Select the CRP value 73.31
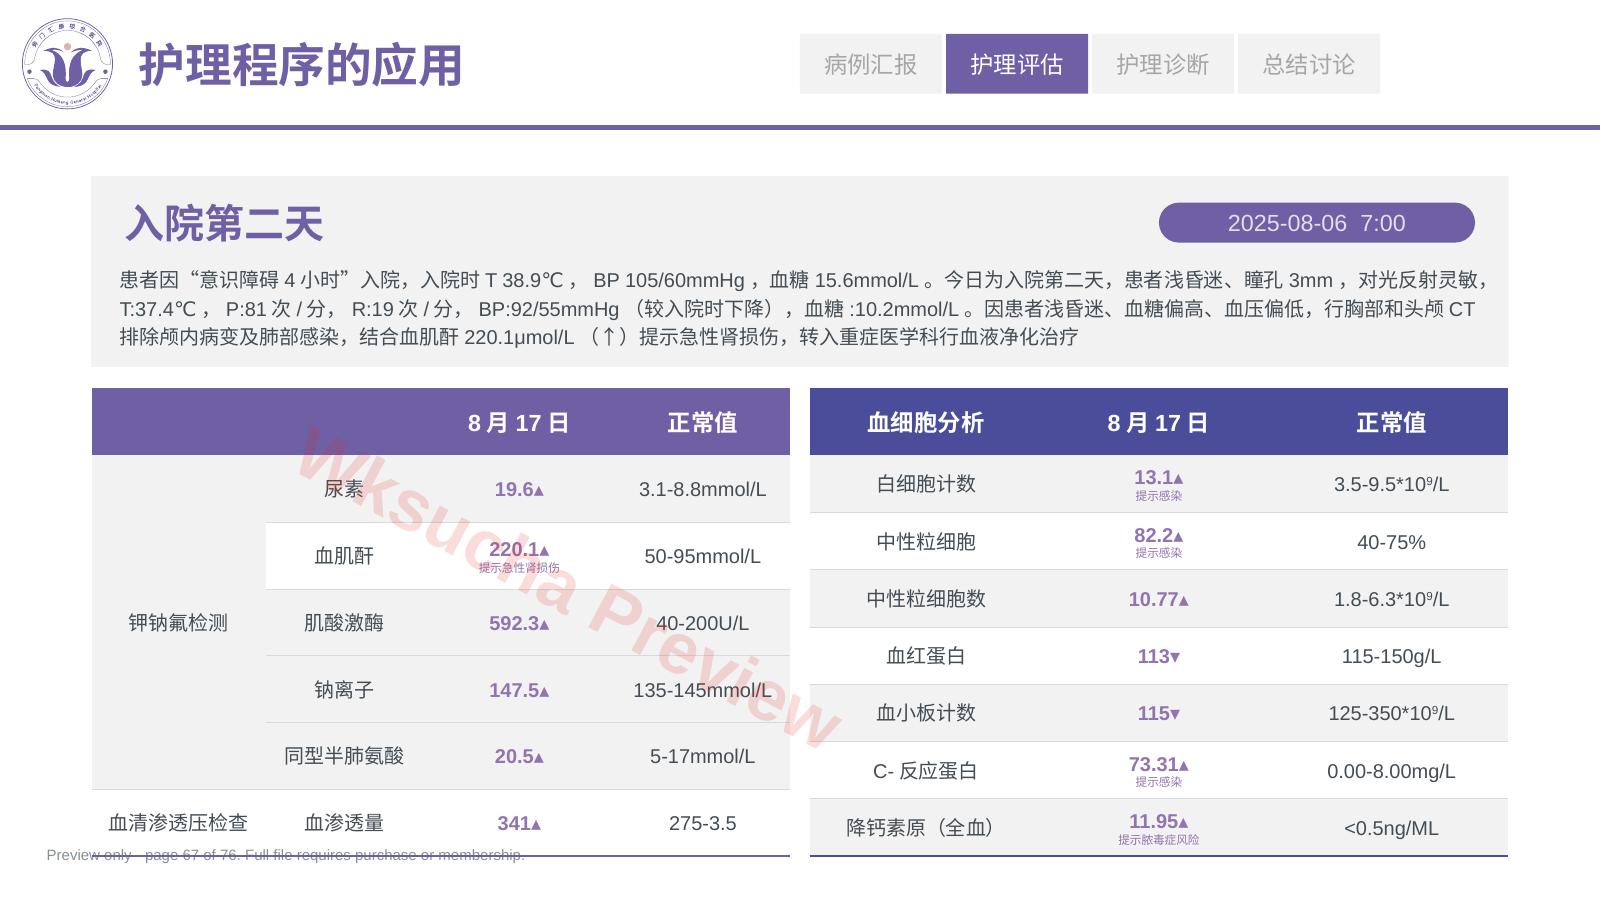Viewport: 1601px width, 900px height. pyautogui.click(x=1158, y=765)
